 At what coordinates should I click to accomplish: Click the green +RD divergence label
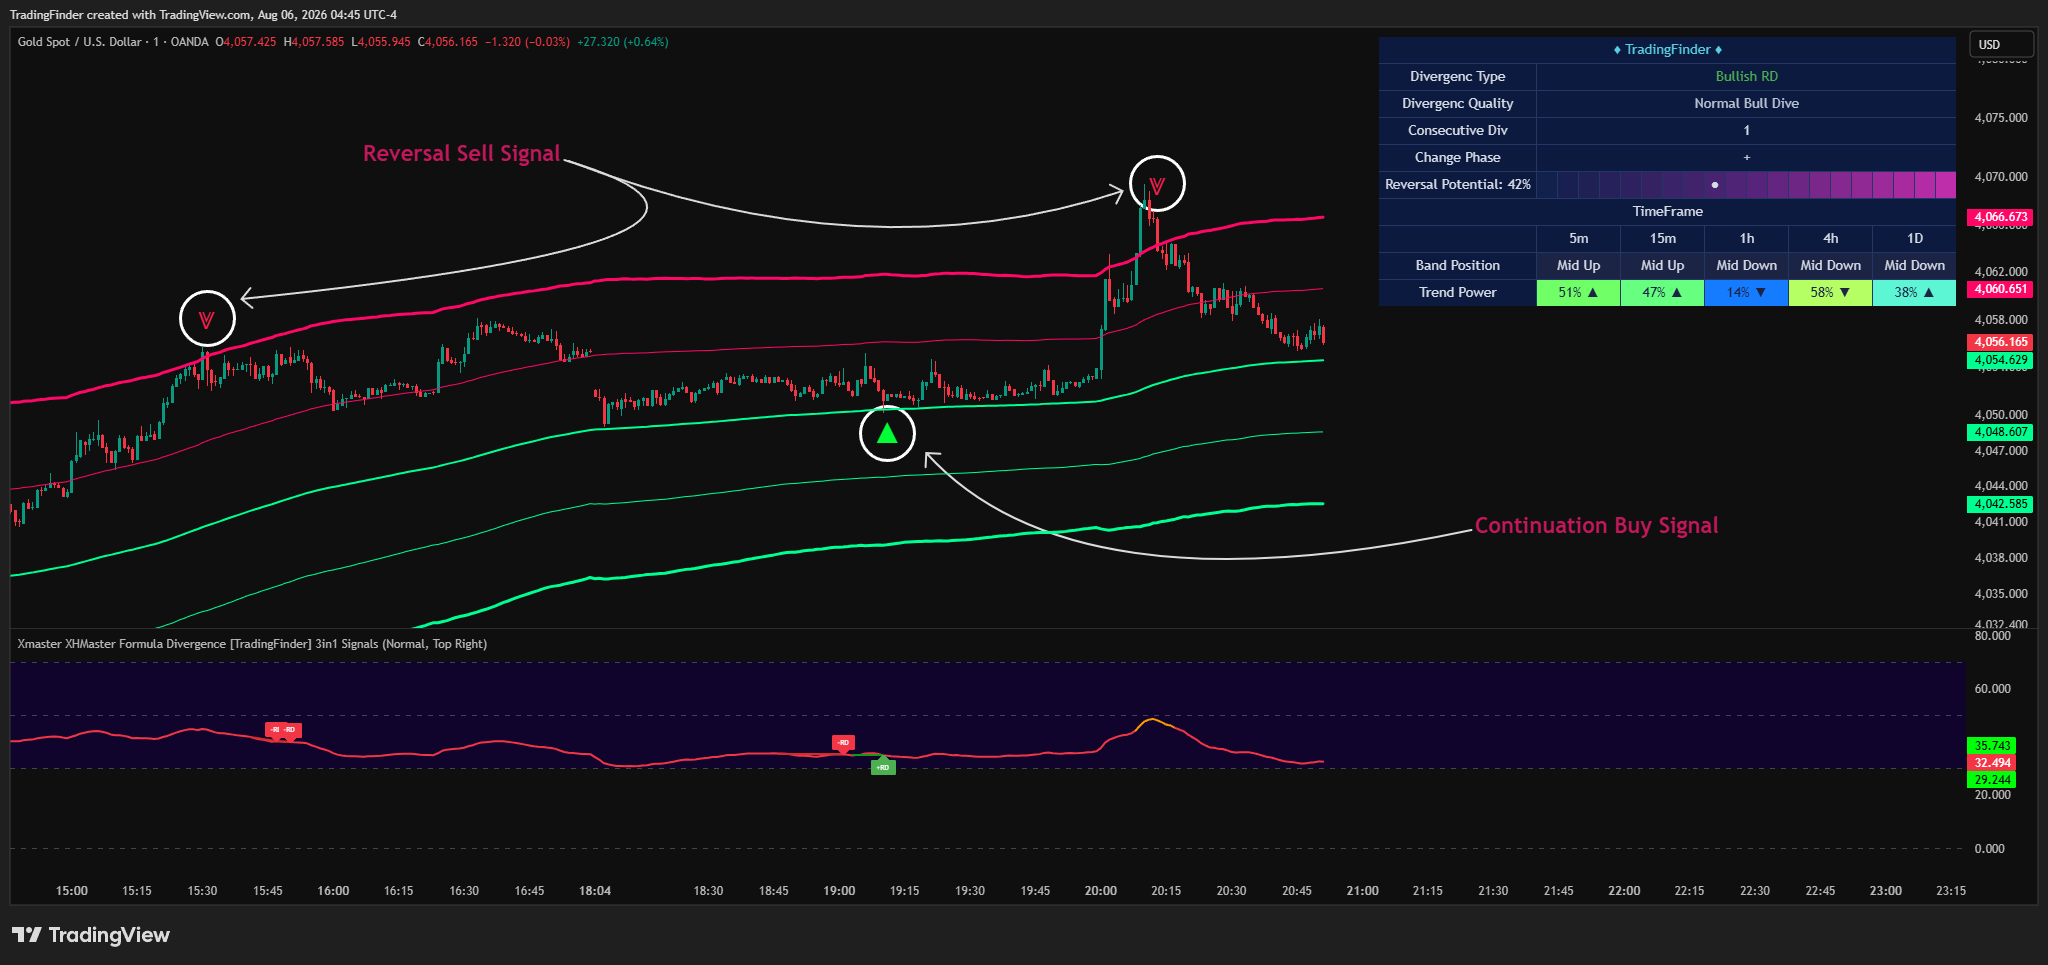click(883, 767)
